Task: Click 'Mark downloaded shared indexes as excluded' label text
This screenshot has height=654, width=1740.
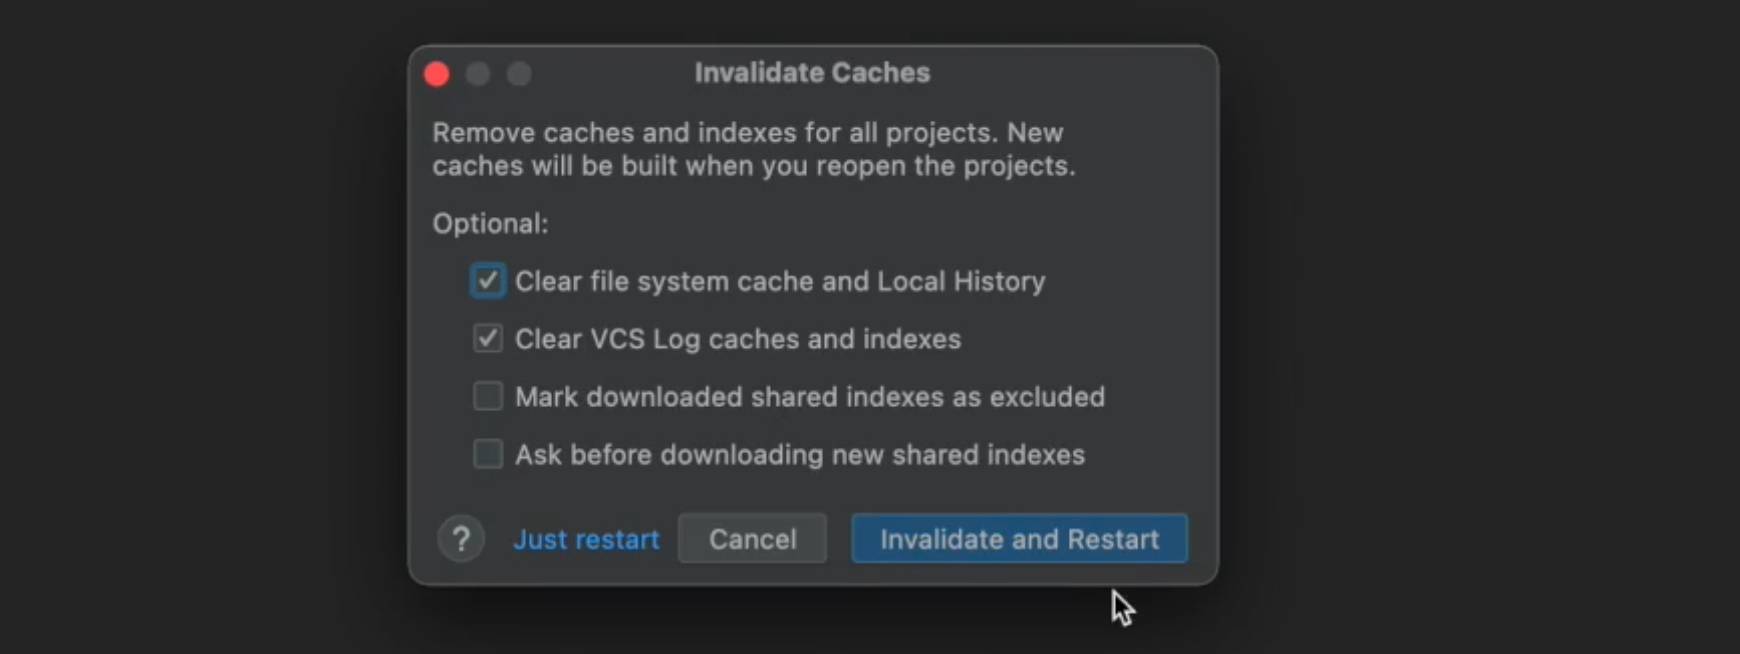Action: [809, 397]
